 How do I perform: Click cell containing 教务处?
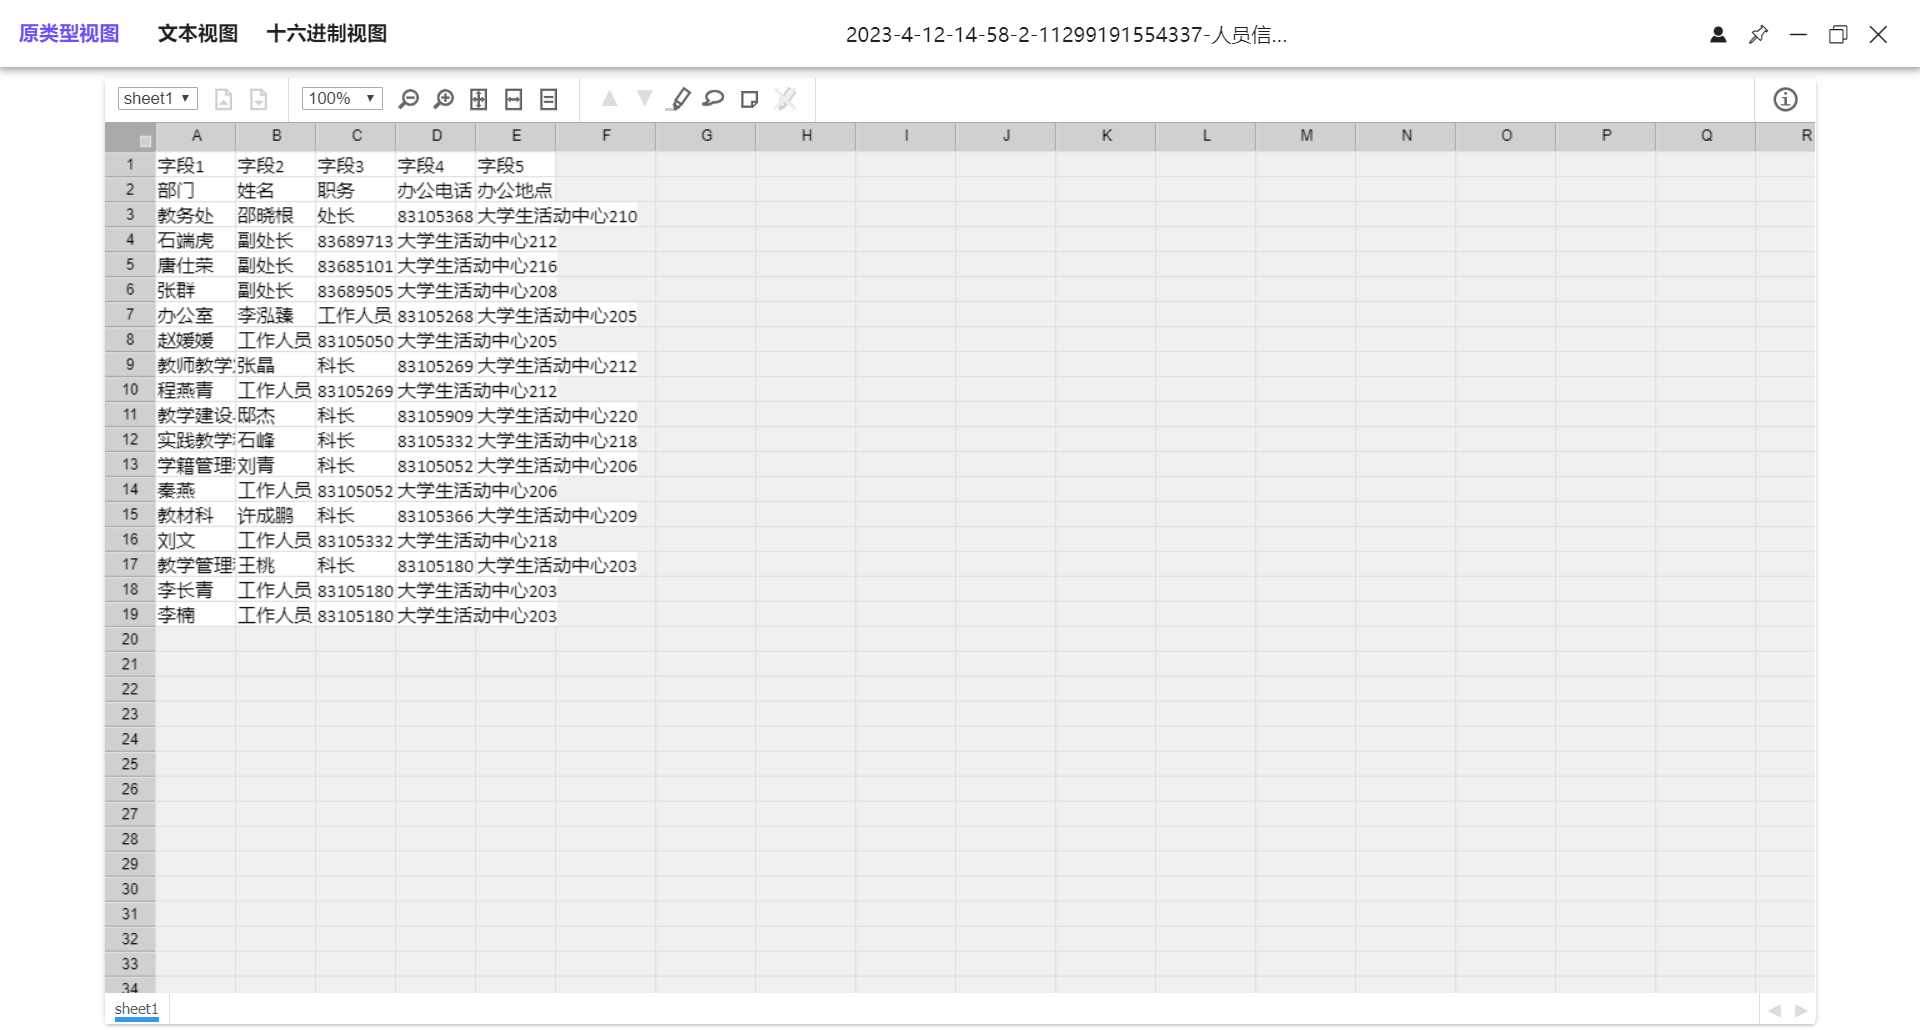pos(196,215)
